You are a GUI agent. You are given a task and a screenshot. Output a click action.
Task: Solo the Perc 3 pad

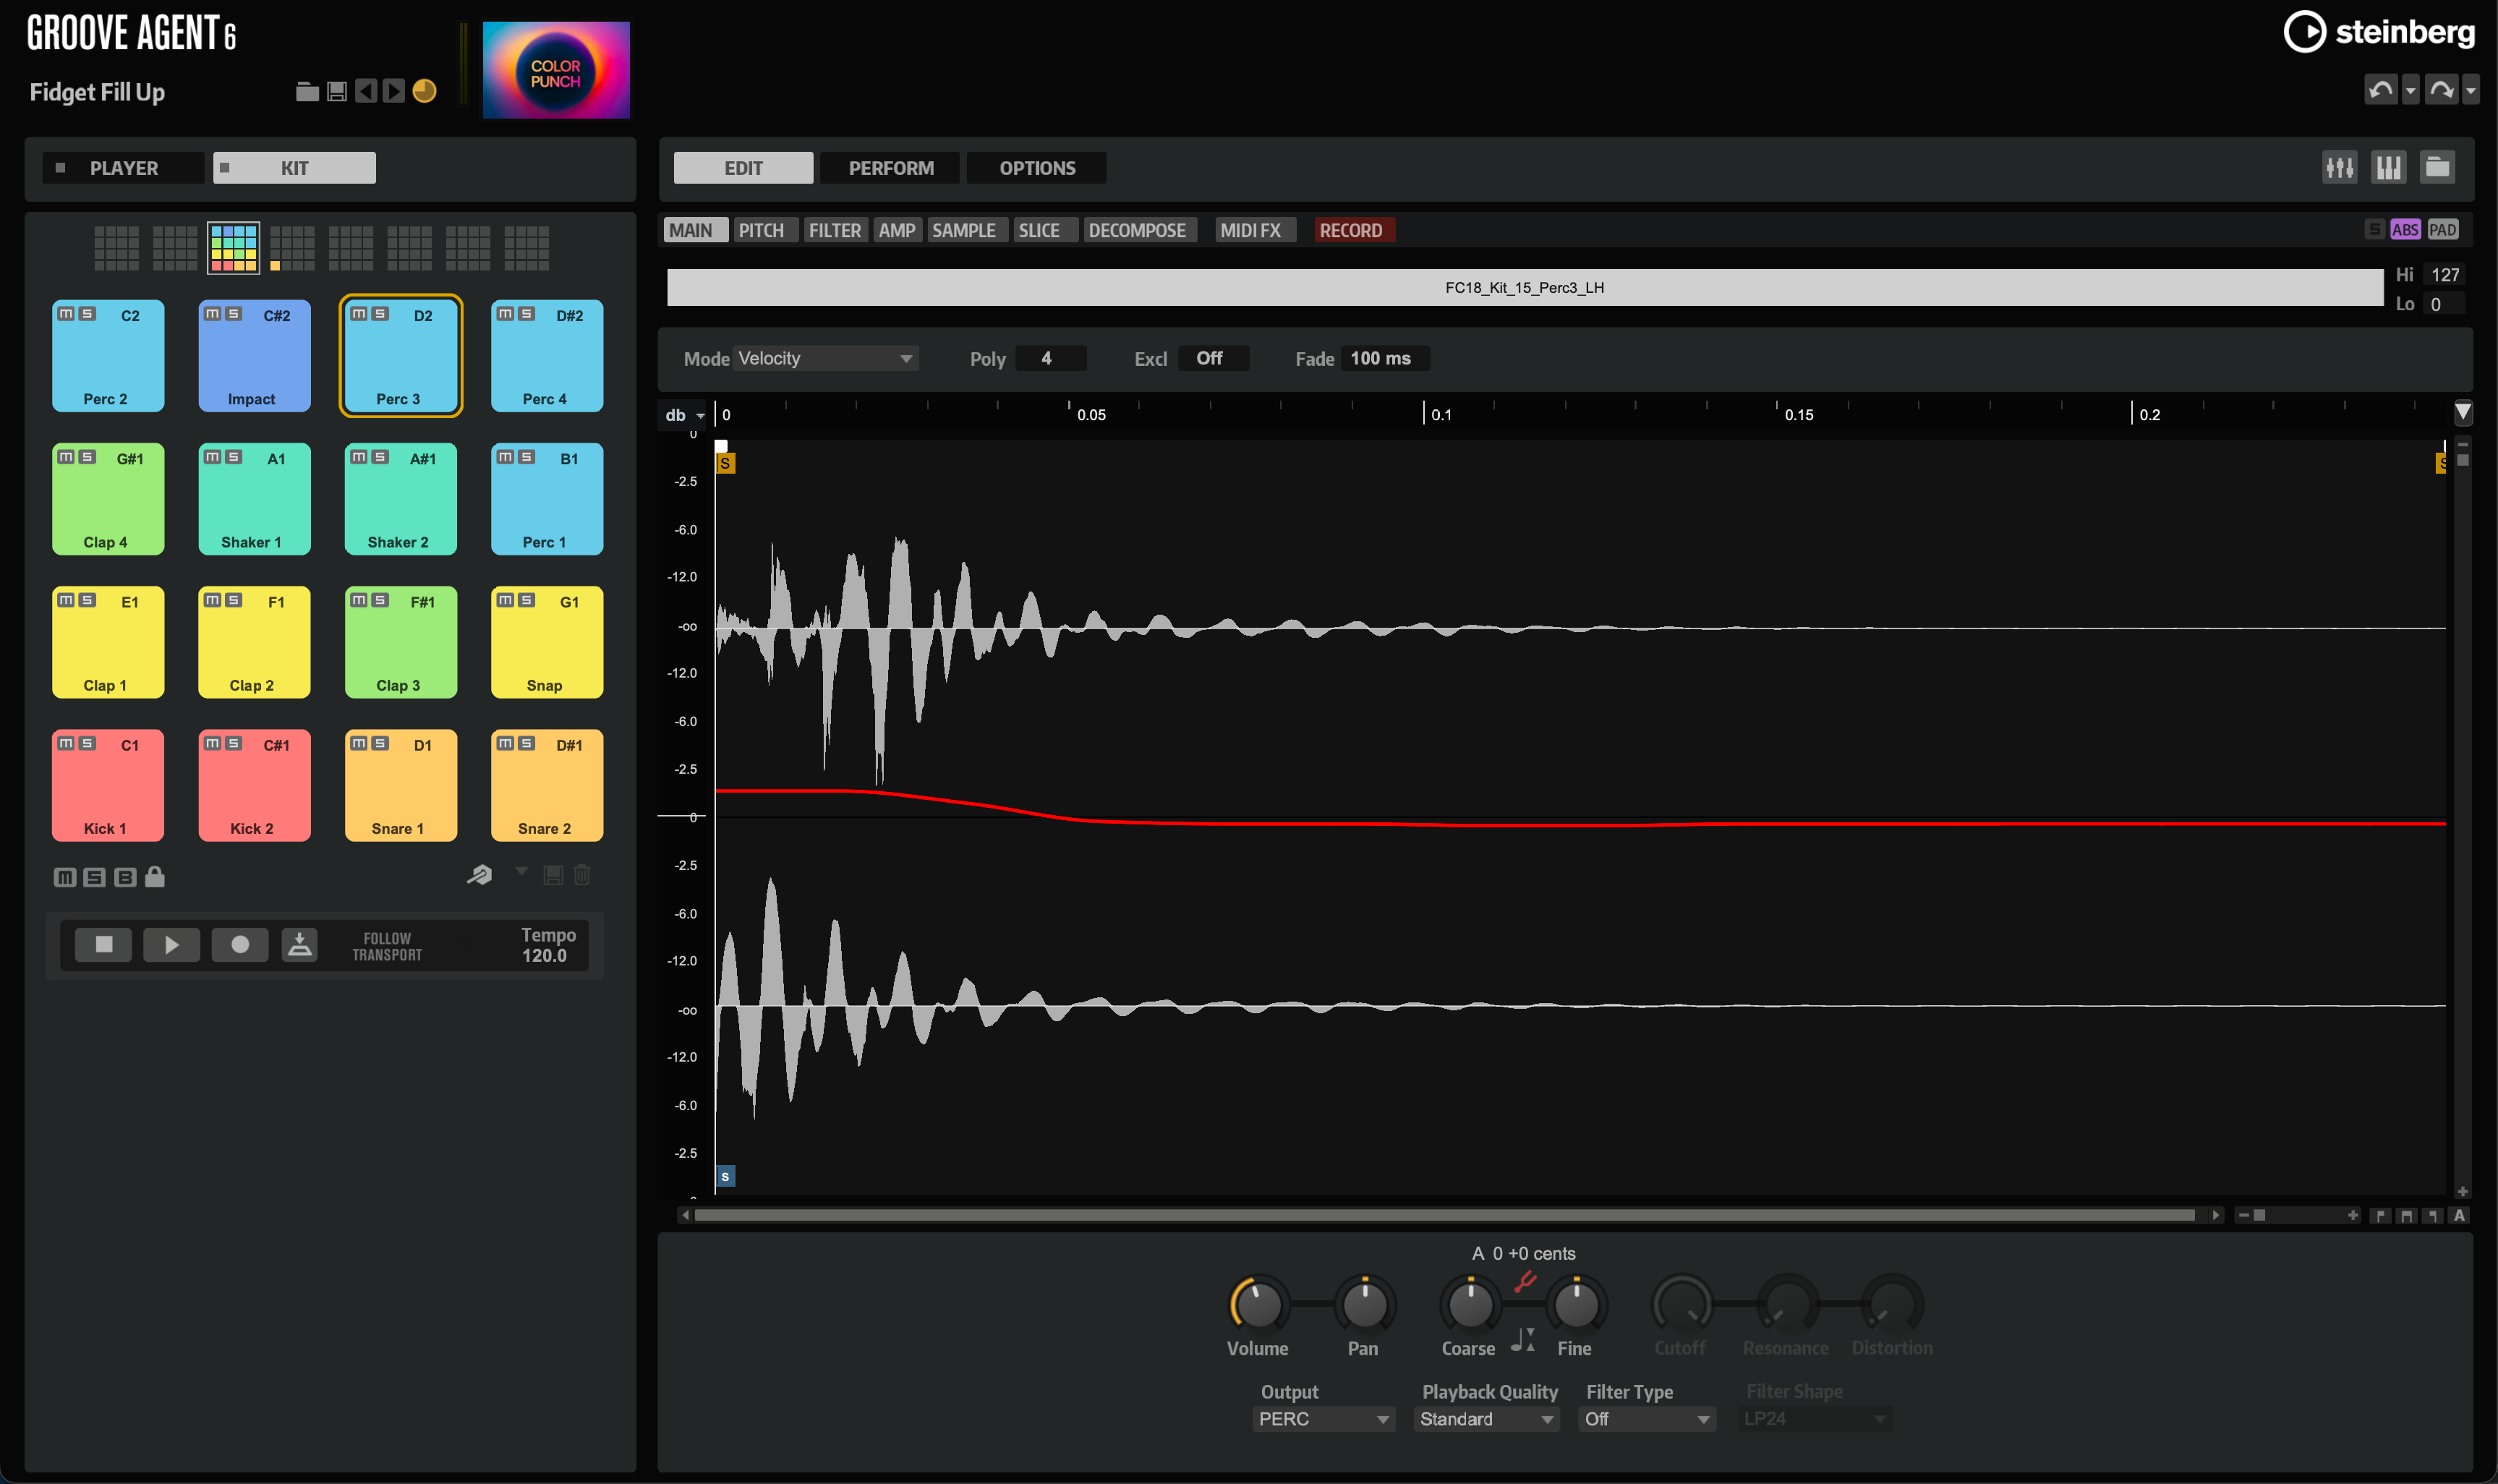(x=380, y=314)
